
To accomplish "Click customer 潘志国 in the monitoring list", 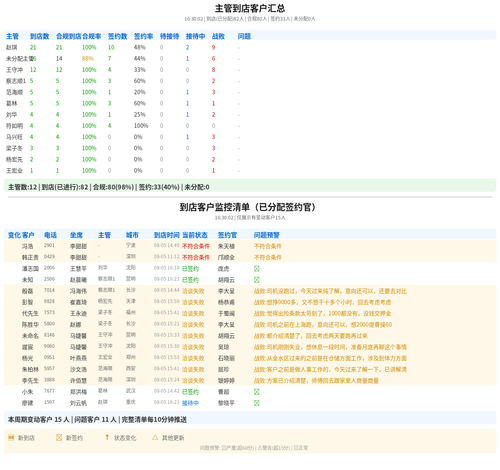I will (30, 269).
